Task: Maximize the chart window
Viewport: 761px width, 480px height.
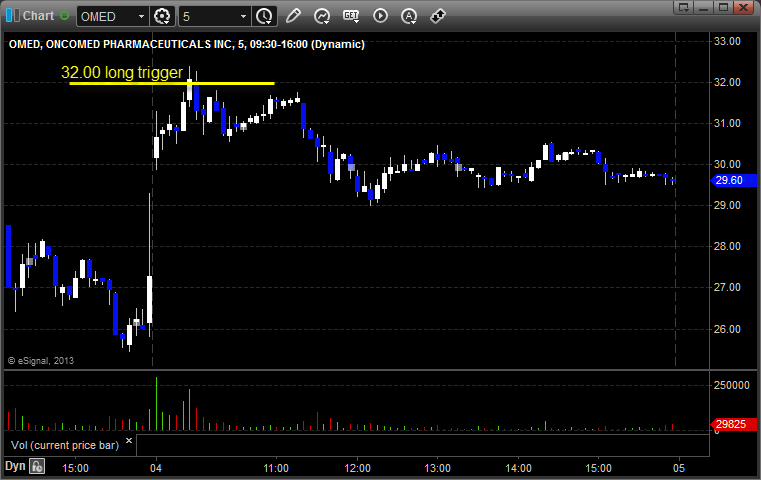Action: (x=724, y=7)
